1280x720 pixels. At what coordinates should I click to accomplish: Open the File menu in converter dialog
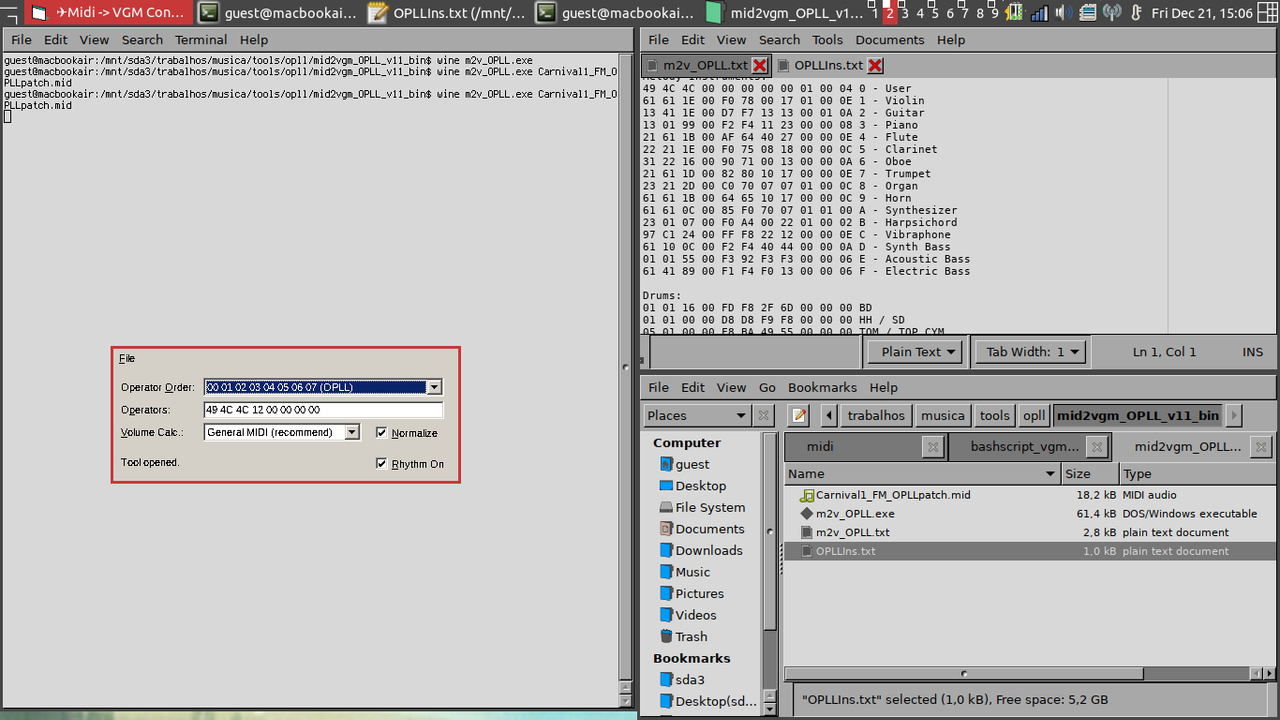(127, 358)
